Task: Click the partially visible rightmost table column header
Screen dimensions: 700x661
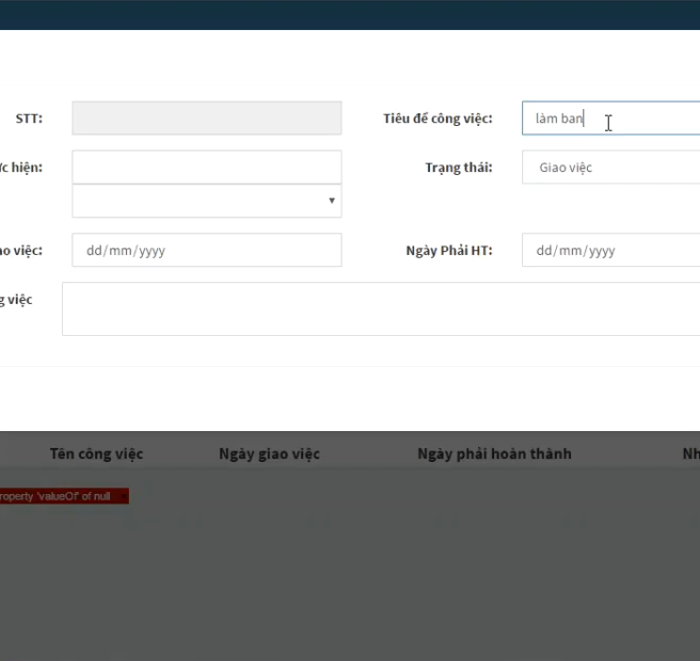Action: click(690, 454)
